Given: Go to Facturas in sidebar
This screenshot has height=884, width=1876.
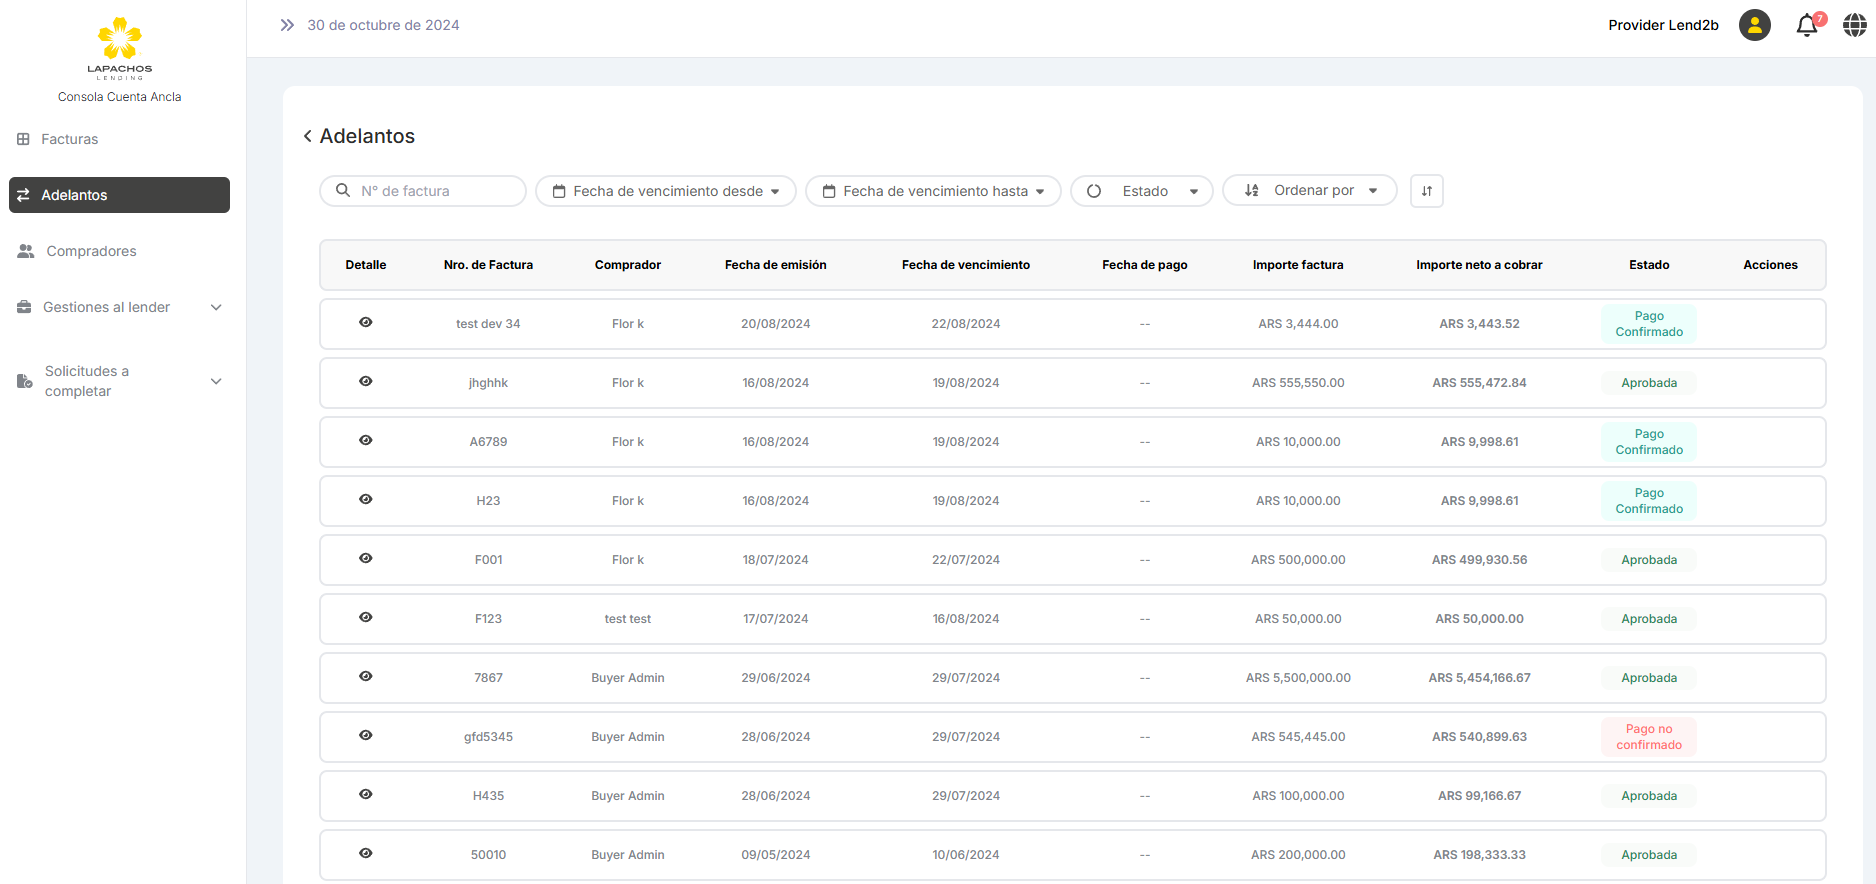Looking at the screenshot, I should (x=69, y=139).
